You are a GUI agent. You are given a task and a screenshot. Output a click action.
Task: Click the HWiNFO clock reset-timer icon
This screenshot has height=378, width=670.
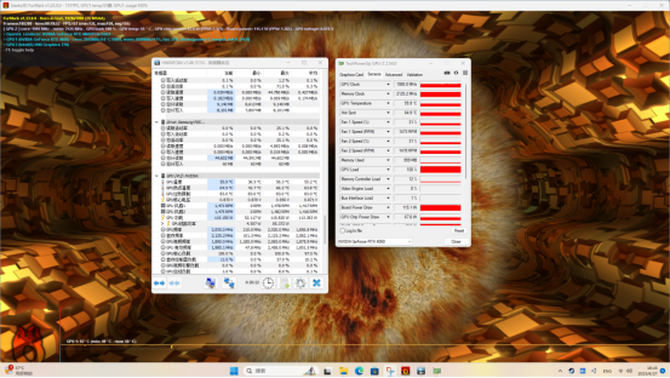[x=268, y=283]
